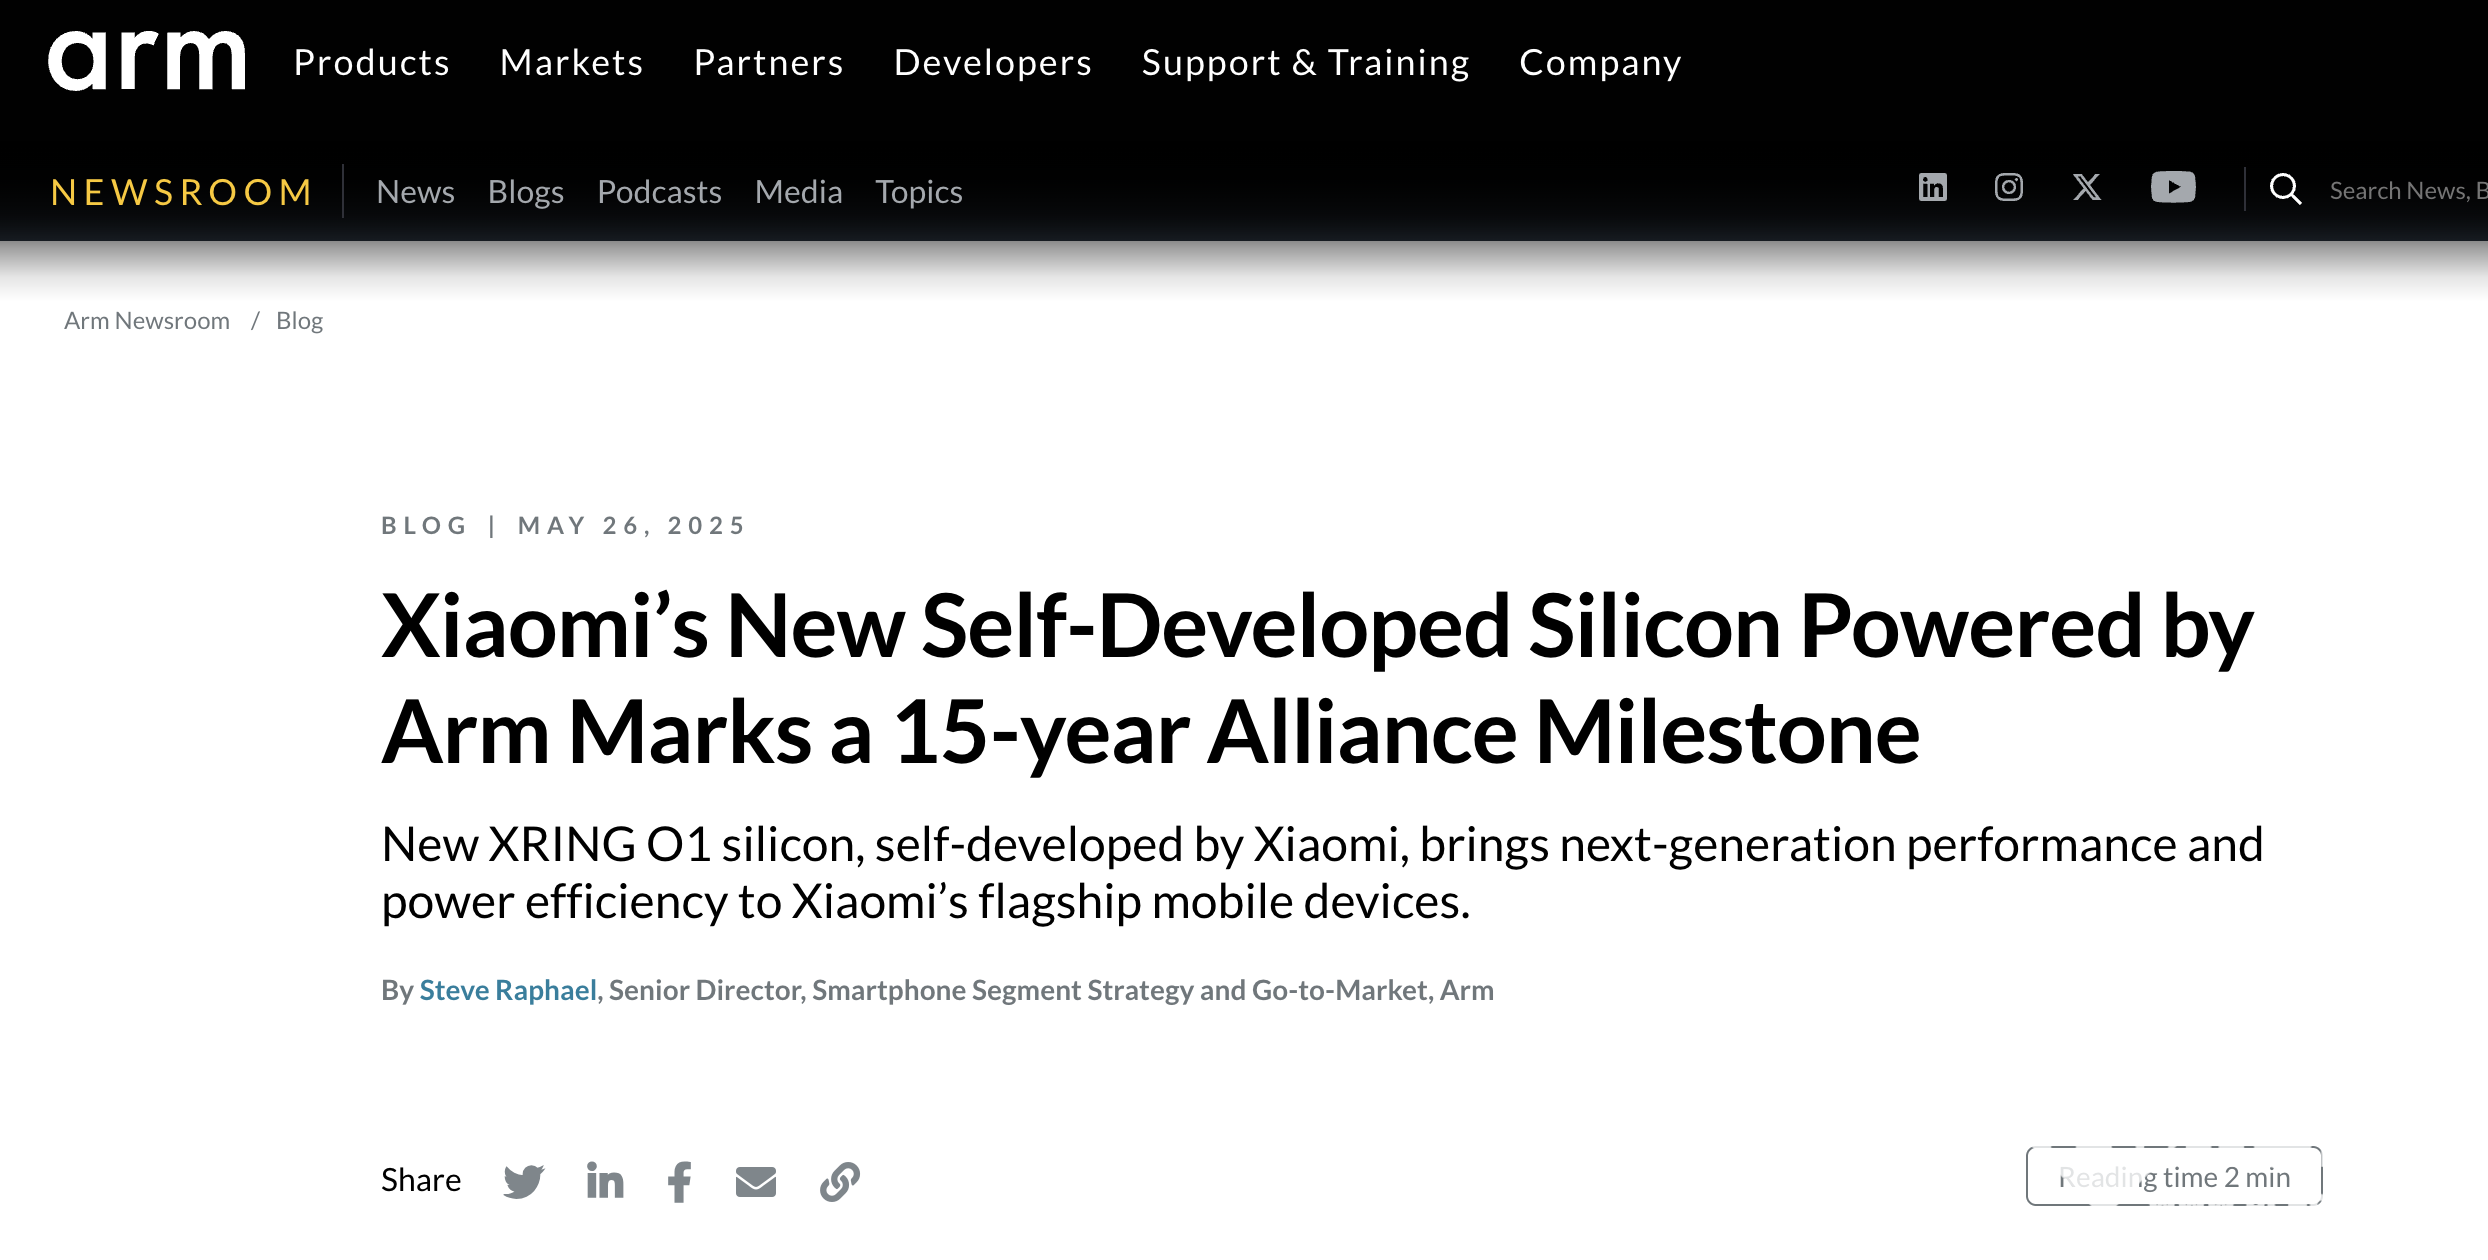Screen dimensions: 2488x1260
Task: Share article on Twitter
Action: tap(523, 1181)
